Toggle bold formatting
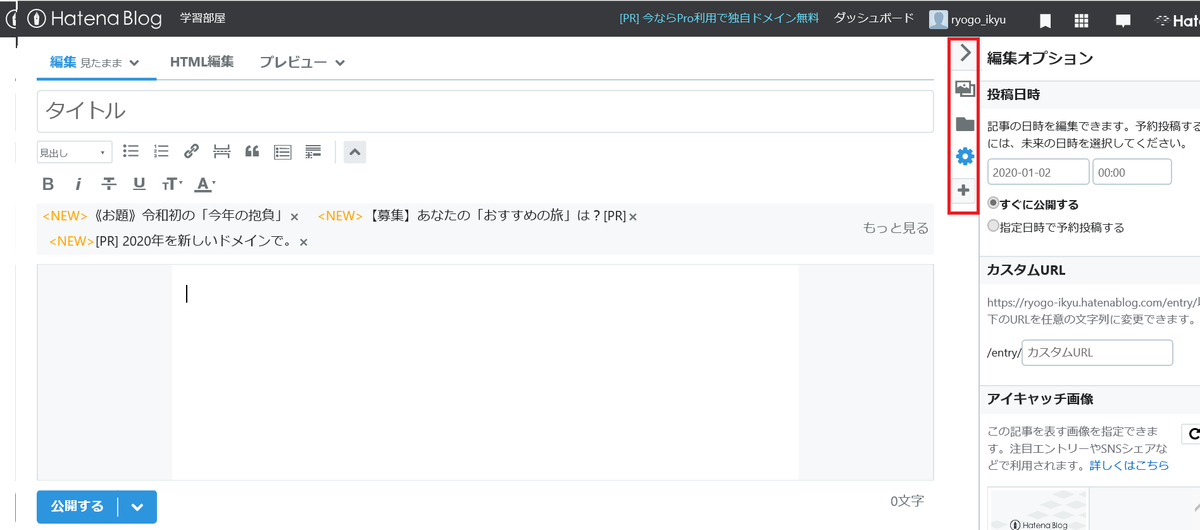Screen dimensions: 1200x530 pos(48,184)
